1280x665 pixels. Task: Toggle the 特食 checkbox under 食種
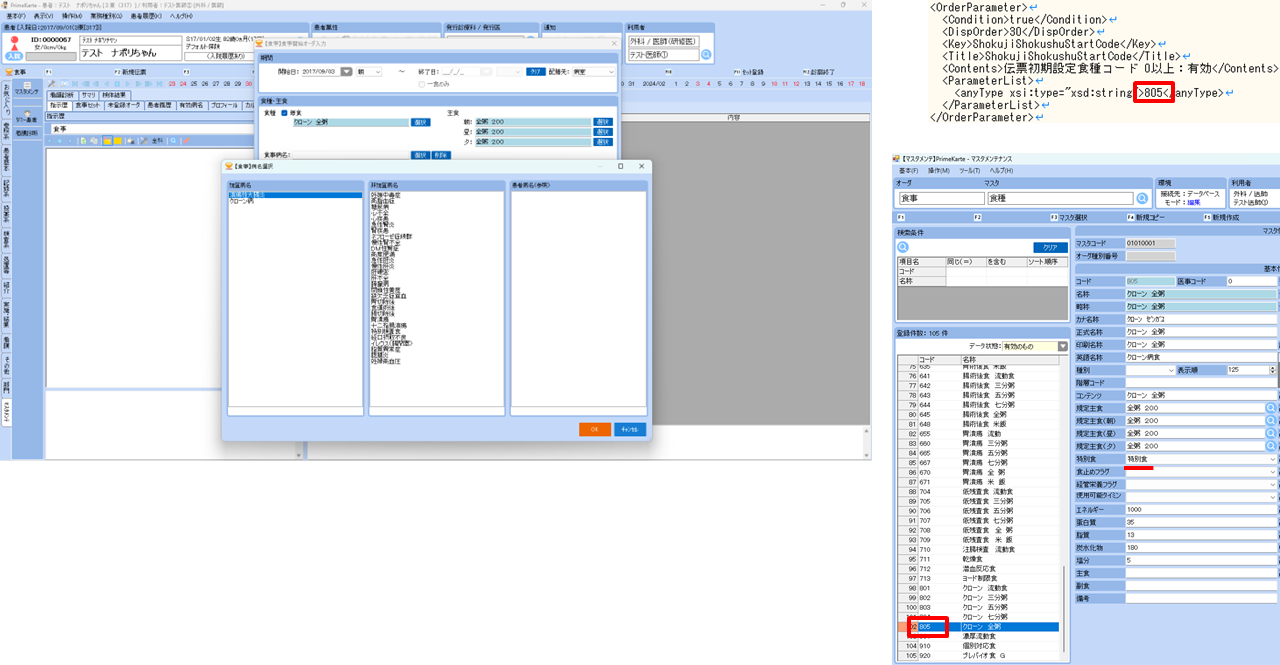pyautogui.click(x=284, y=112)
